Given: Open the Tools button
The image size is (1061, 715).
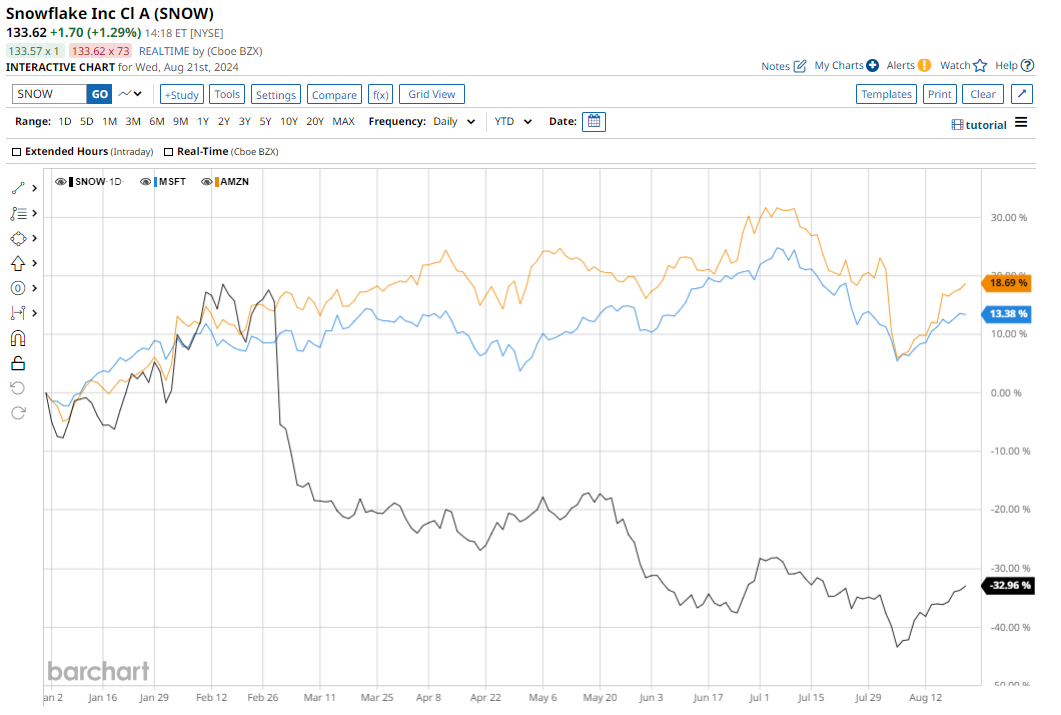Looking at the screenshot, I should pos(227,95).
